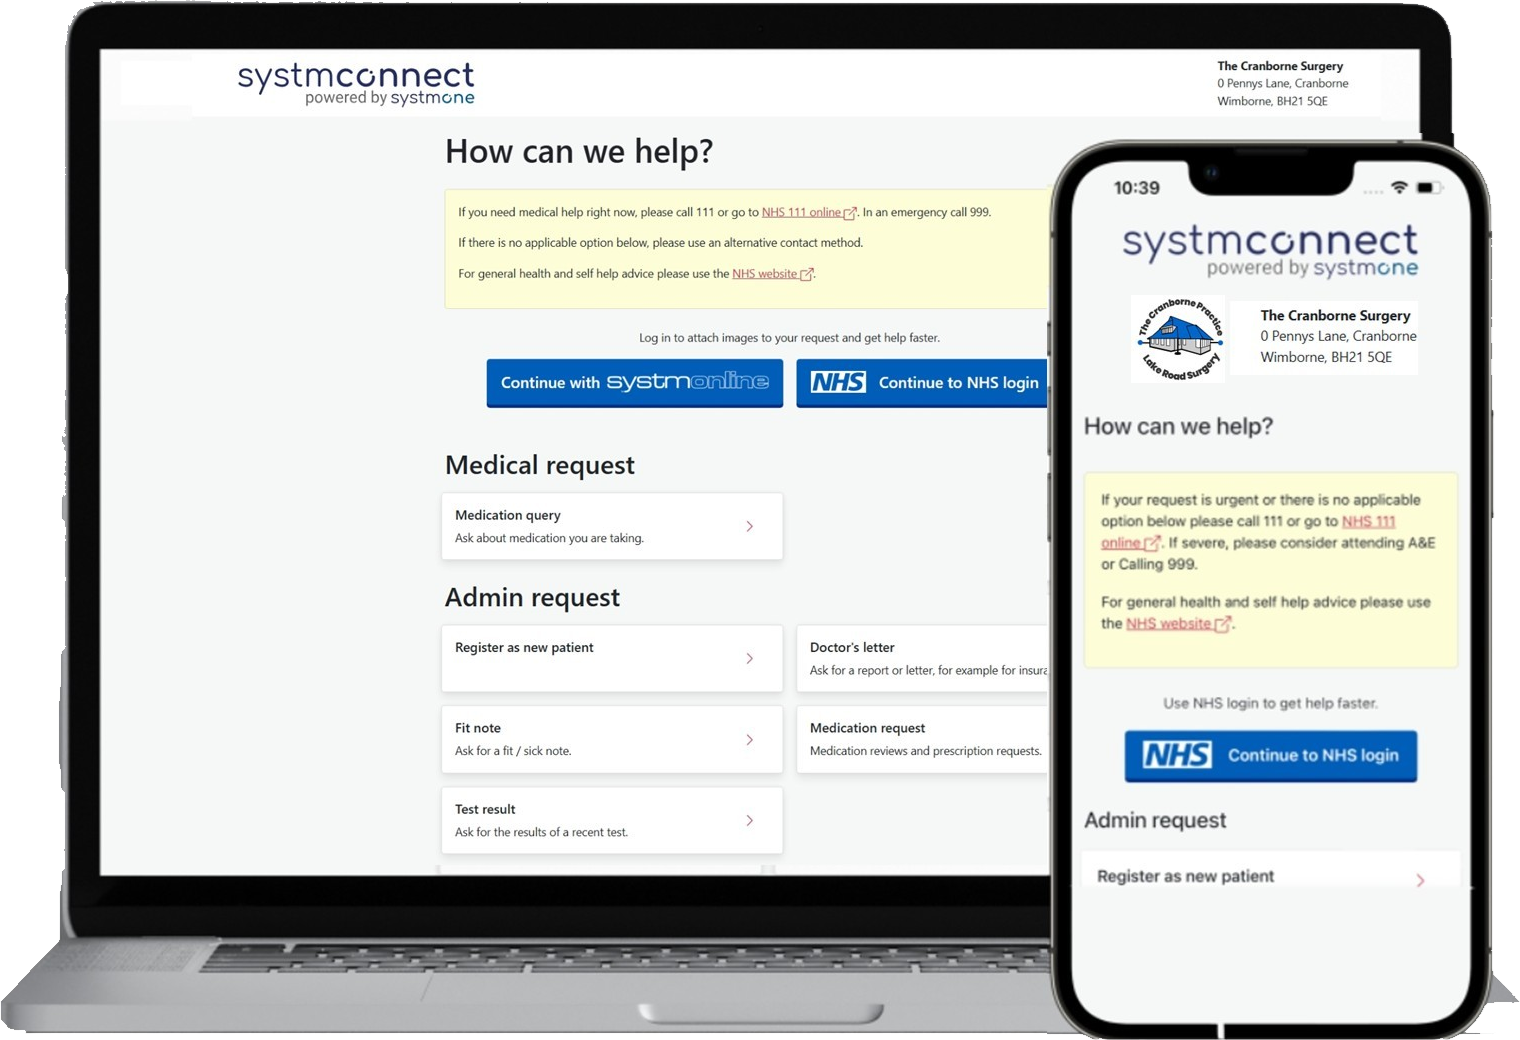Open NHS website link on laptop
The width and height of the screenshot is (1520, 1040).
click(764, 273)
